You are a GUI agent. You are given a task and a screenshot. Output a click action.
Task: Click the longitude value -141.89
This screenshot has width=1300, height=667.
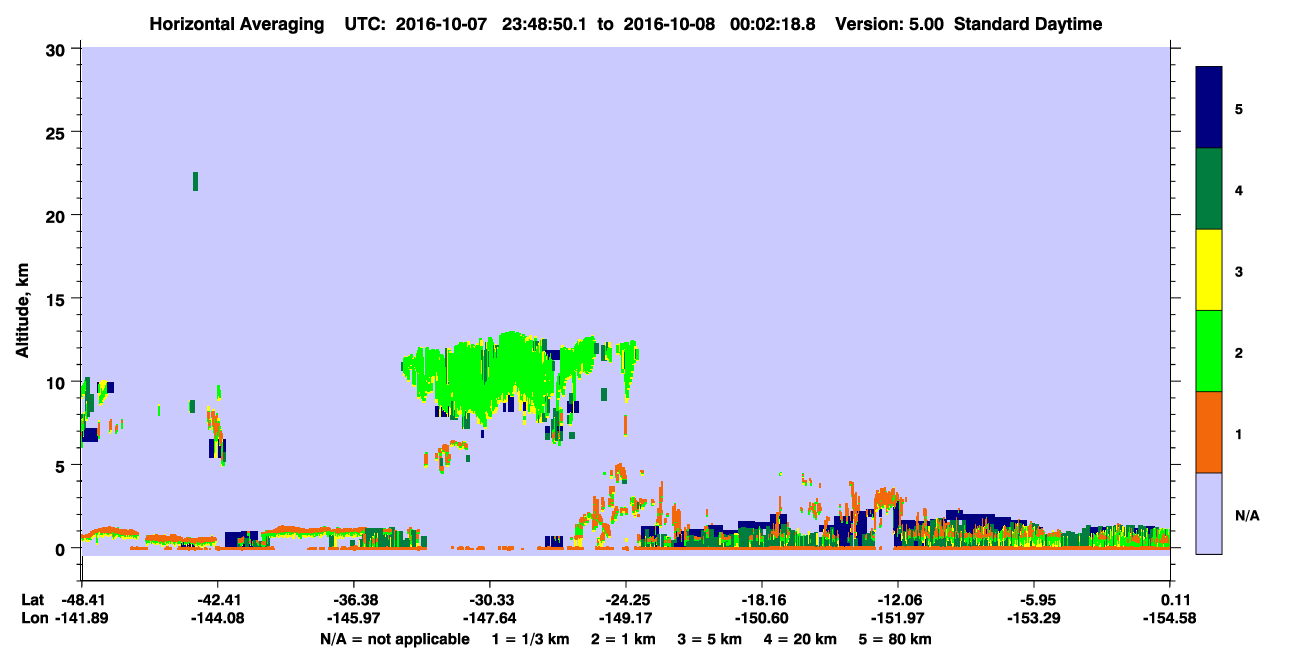tap(81, 619)
